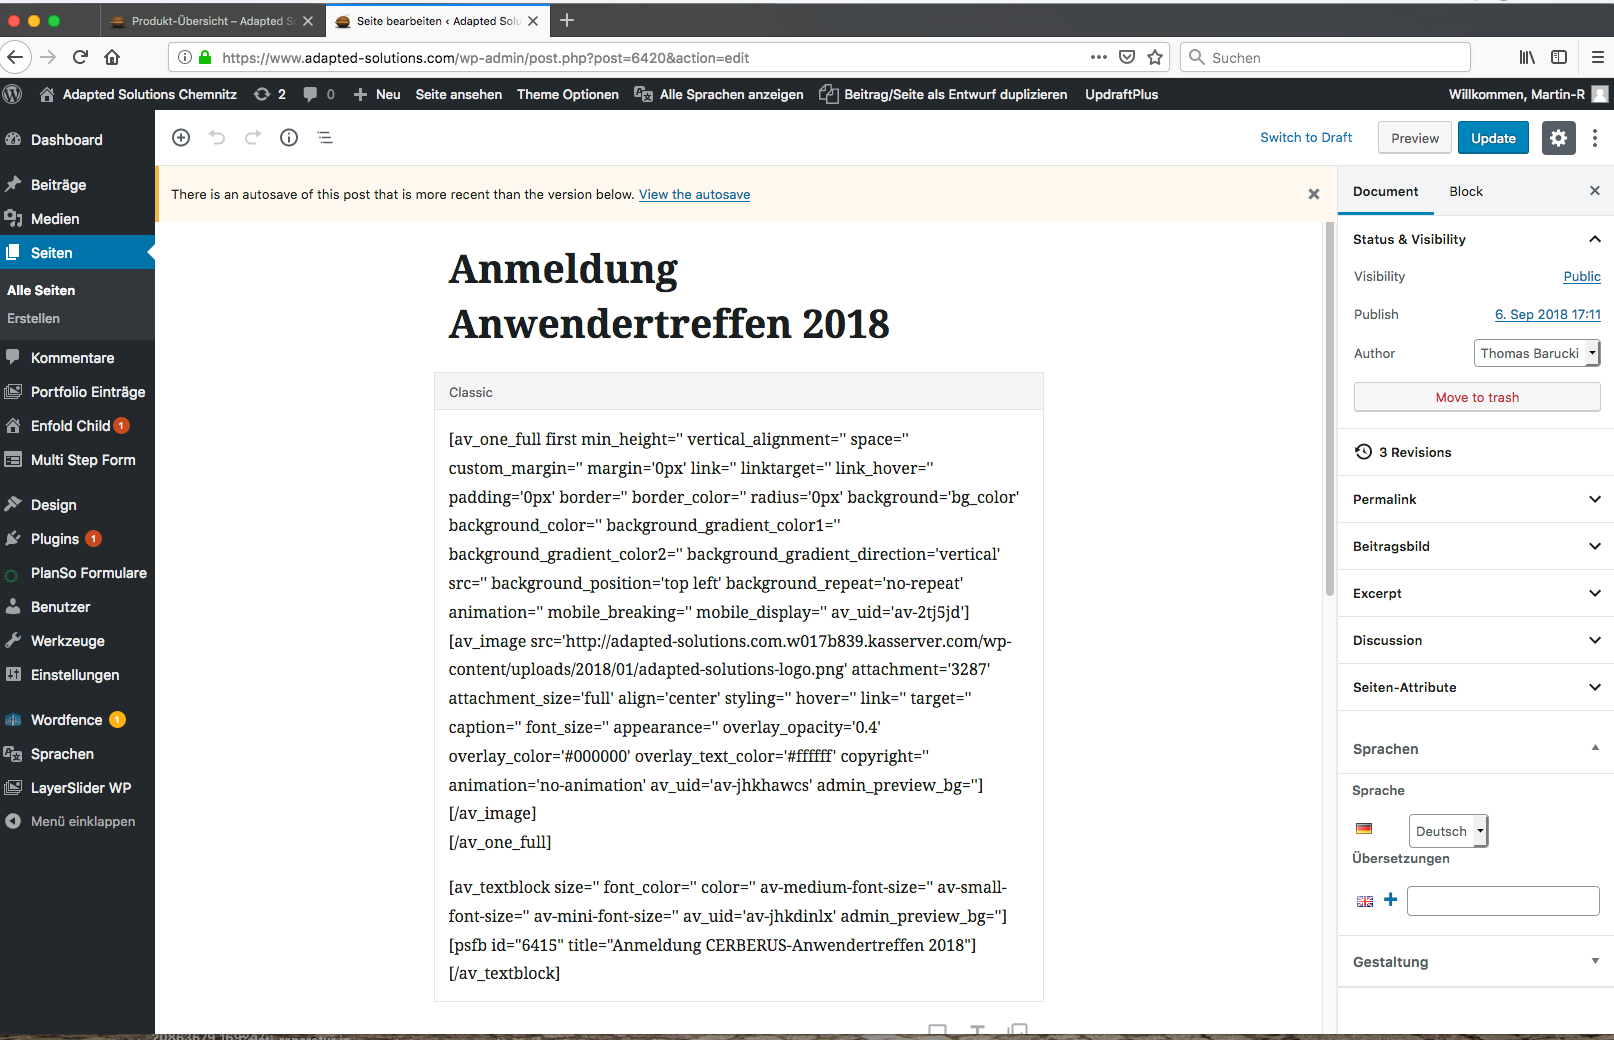This screenshot has height=1040, width=1614.
Task: Click Theme Optionen in admin bar
Action: pos(567,94)
